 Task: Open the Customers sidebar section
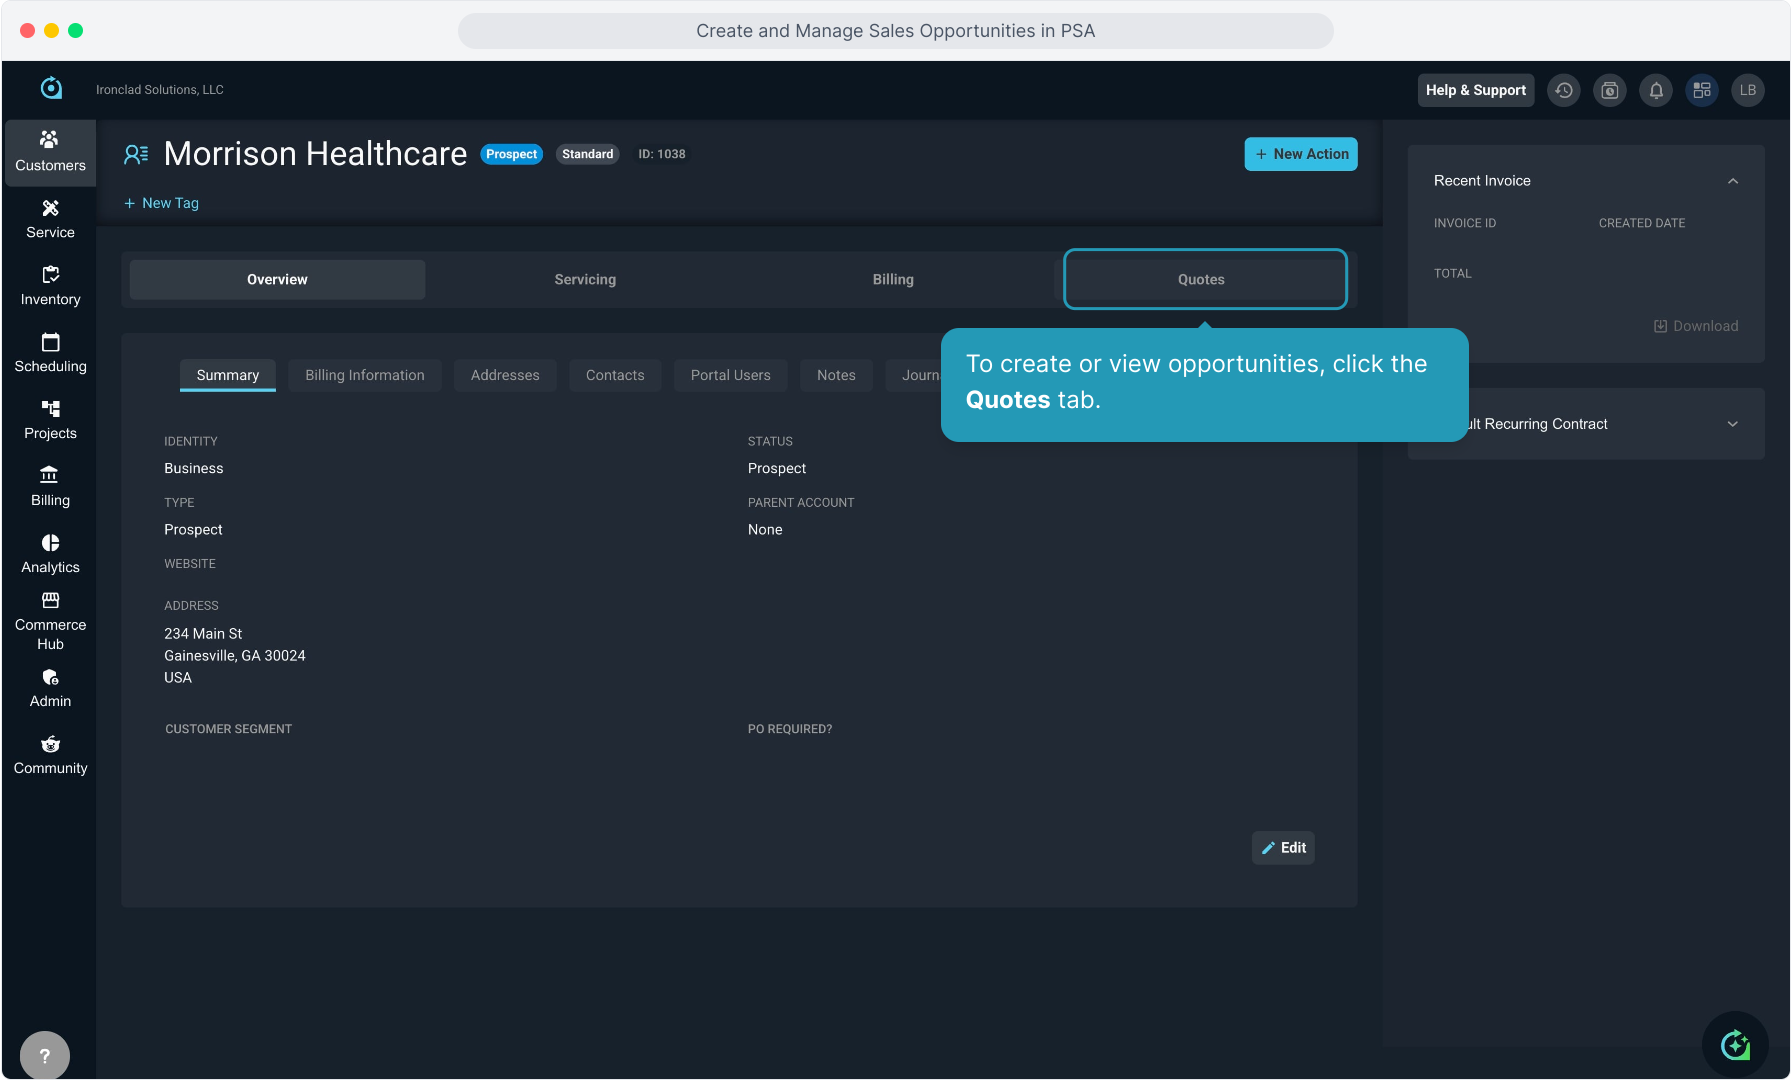pyautogui.click(x=50, y=152)
